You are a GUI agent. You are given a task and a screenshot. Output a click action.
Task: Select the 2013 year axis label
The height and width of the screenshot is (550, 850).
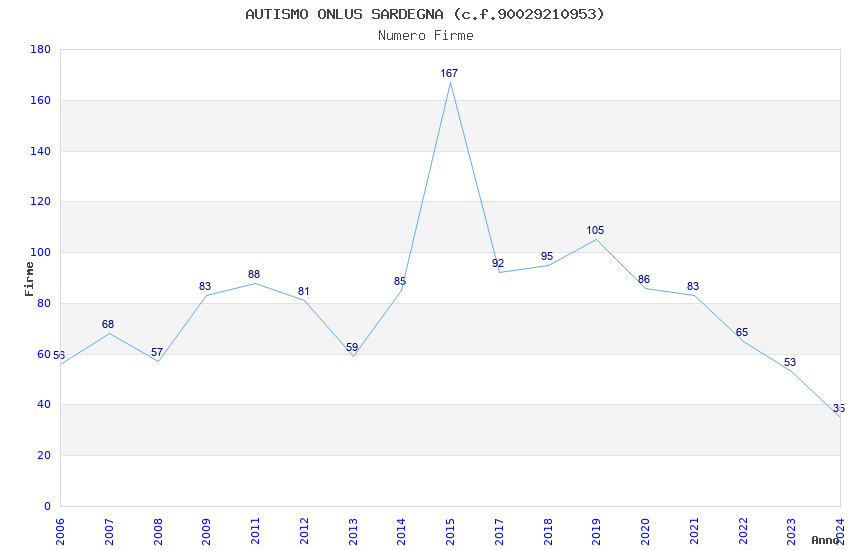pyautogui.click(x=353, y=532)
